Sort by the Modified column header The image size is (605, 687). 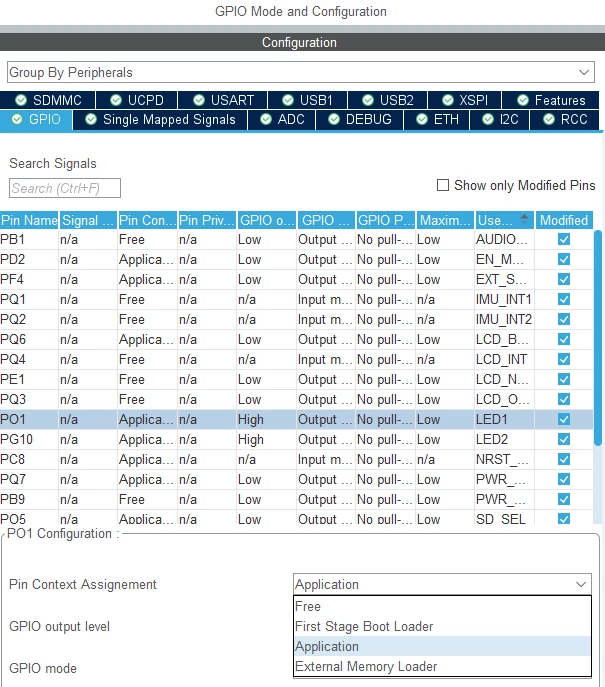564,220
